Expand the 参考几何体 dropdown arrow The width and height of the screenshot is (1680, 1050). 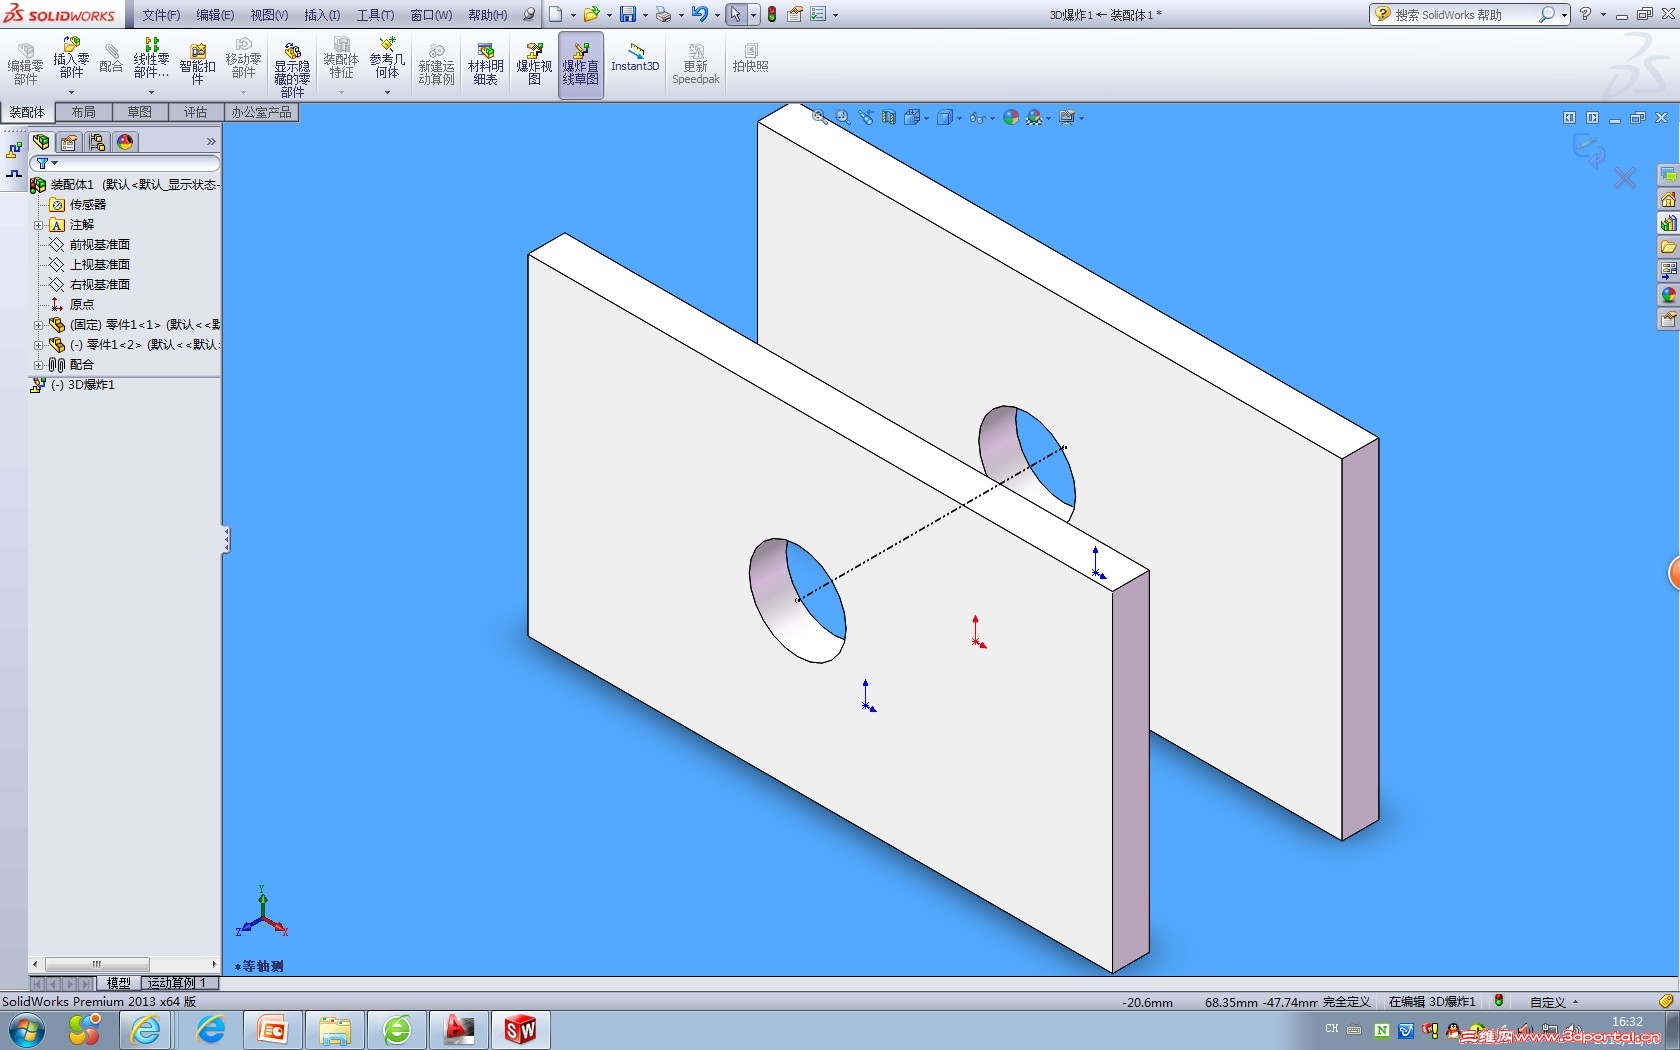click(387, 92)
